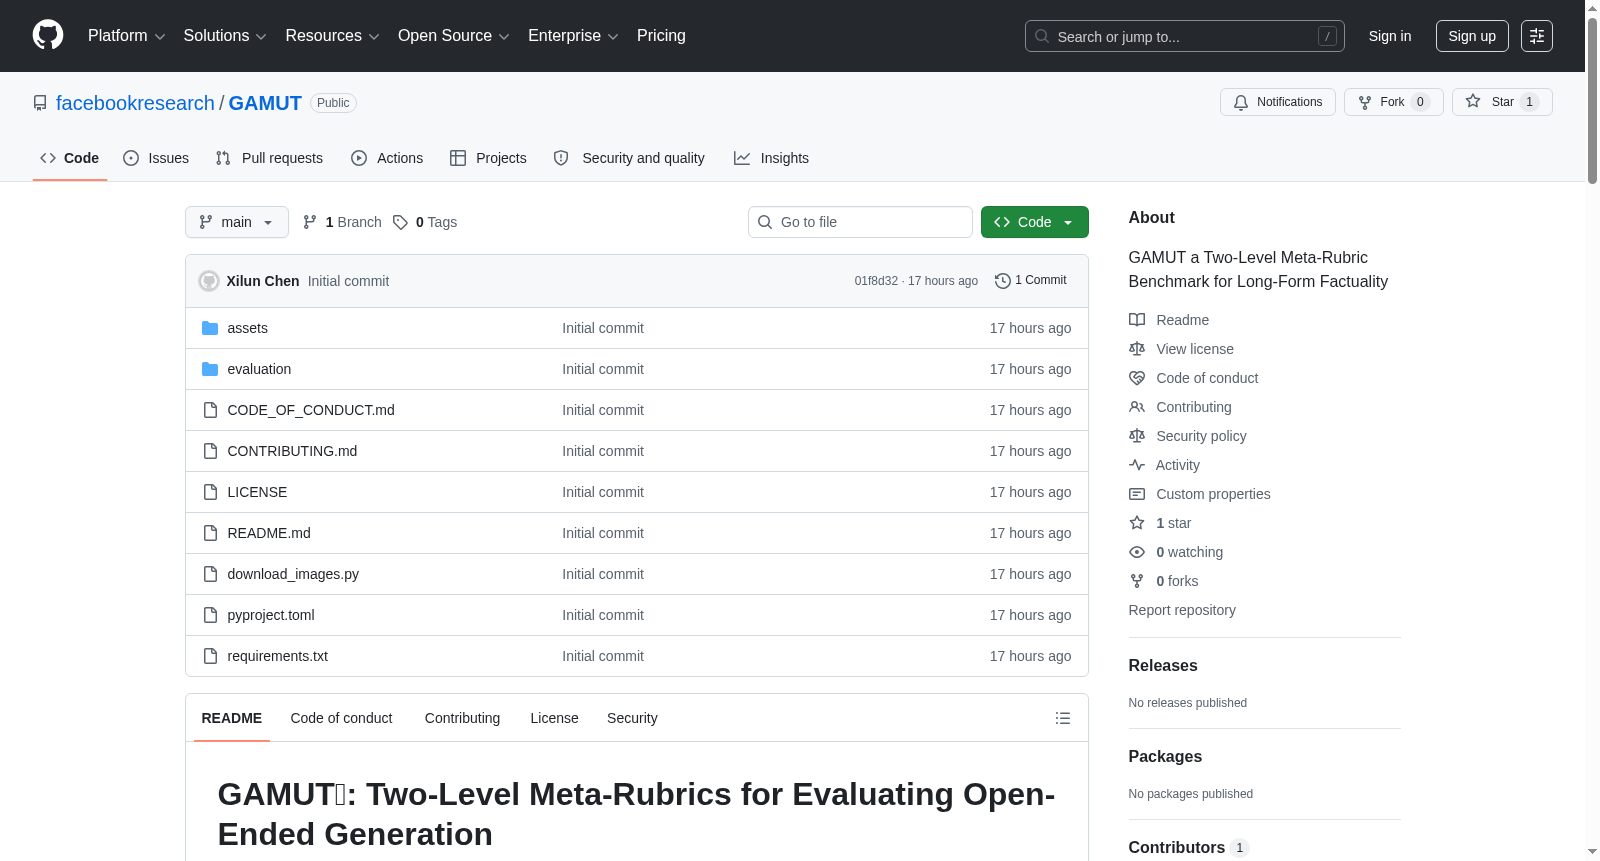1600x861 pixels.
Task: Show the Security README tab
Action: click(x=632, y=718)
